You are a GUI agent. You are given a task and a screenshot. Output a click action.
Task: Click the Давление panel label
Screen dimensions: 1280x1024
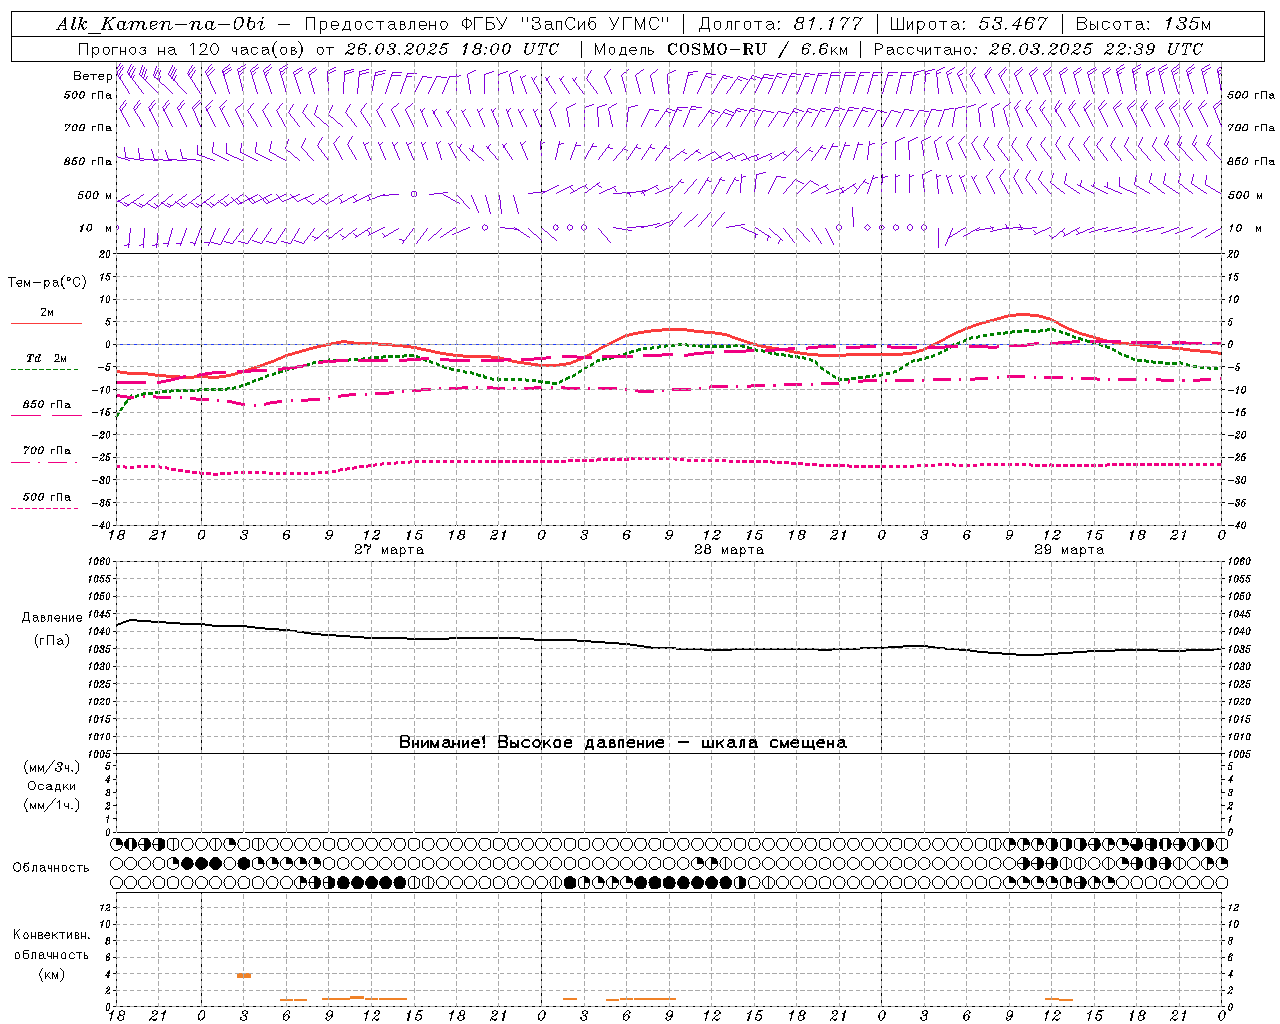[51, 618]
